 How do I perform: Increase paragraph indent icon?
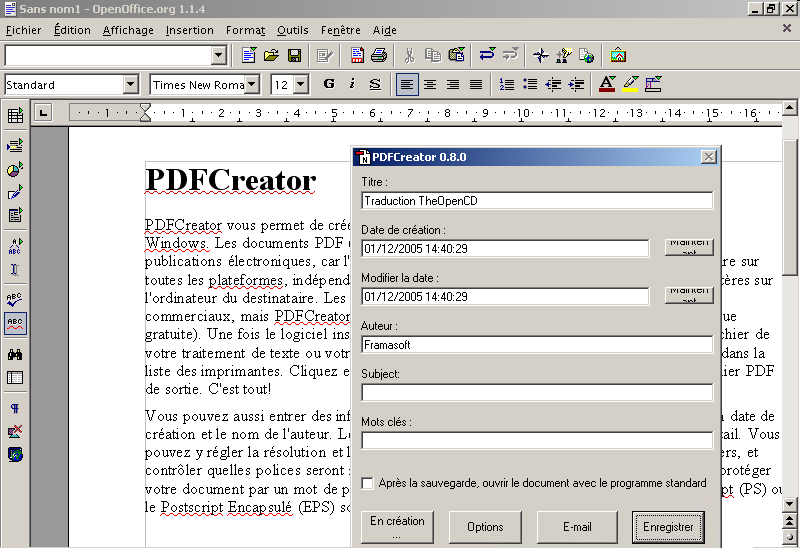click(577, 84)
